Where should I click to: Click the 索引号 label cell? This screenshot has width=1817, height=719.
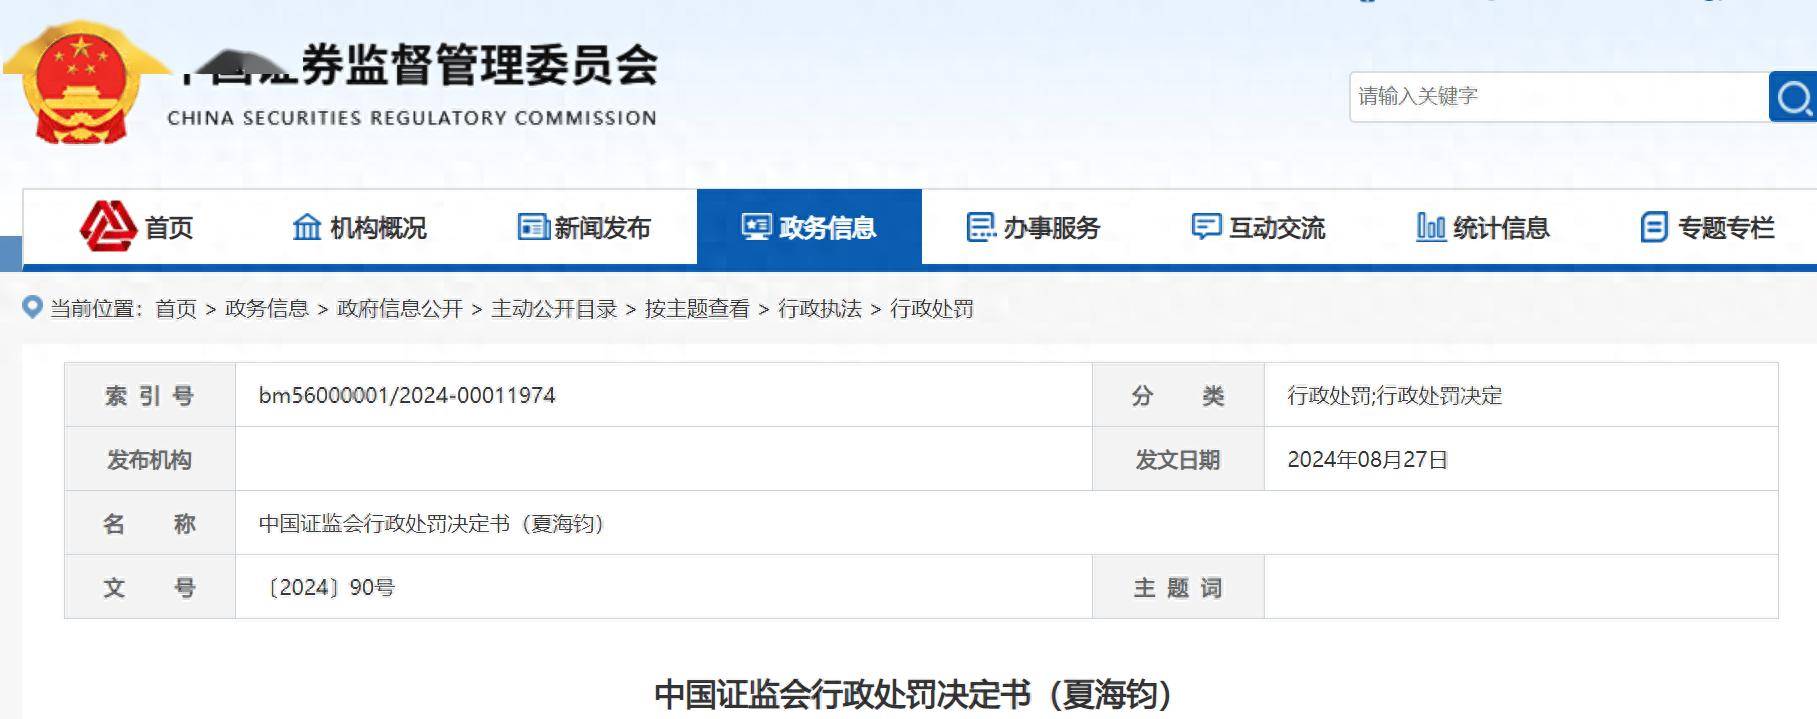150,395
